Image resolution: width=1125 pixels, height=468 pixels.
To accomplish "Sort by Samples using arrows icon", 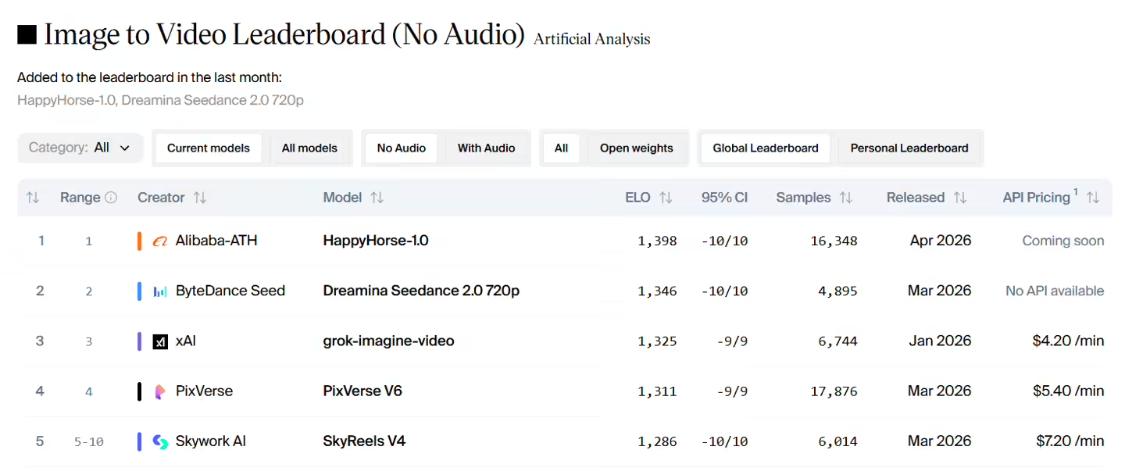I will [x=846, y=198].
